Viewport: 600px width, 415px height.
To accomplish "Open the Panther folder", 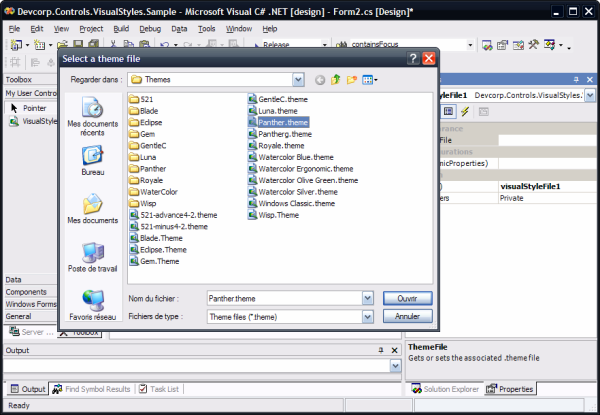I will tap(148, 169).
